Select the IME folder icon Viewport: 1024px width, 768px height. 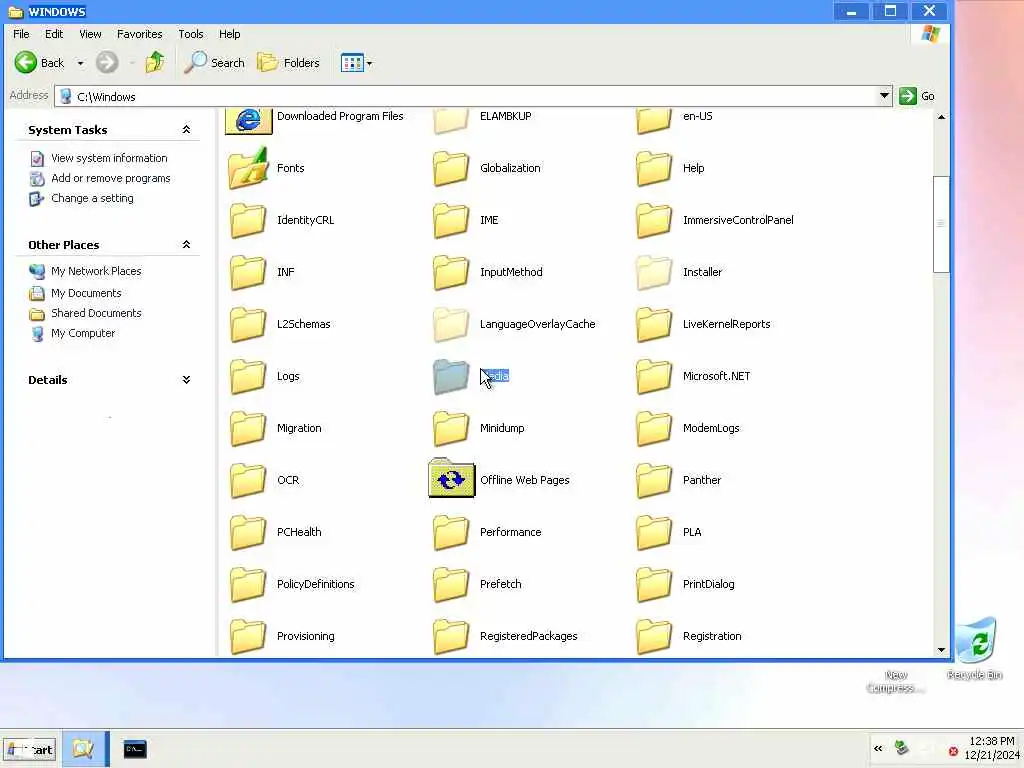tap(451, 220)
